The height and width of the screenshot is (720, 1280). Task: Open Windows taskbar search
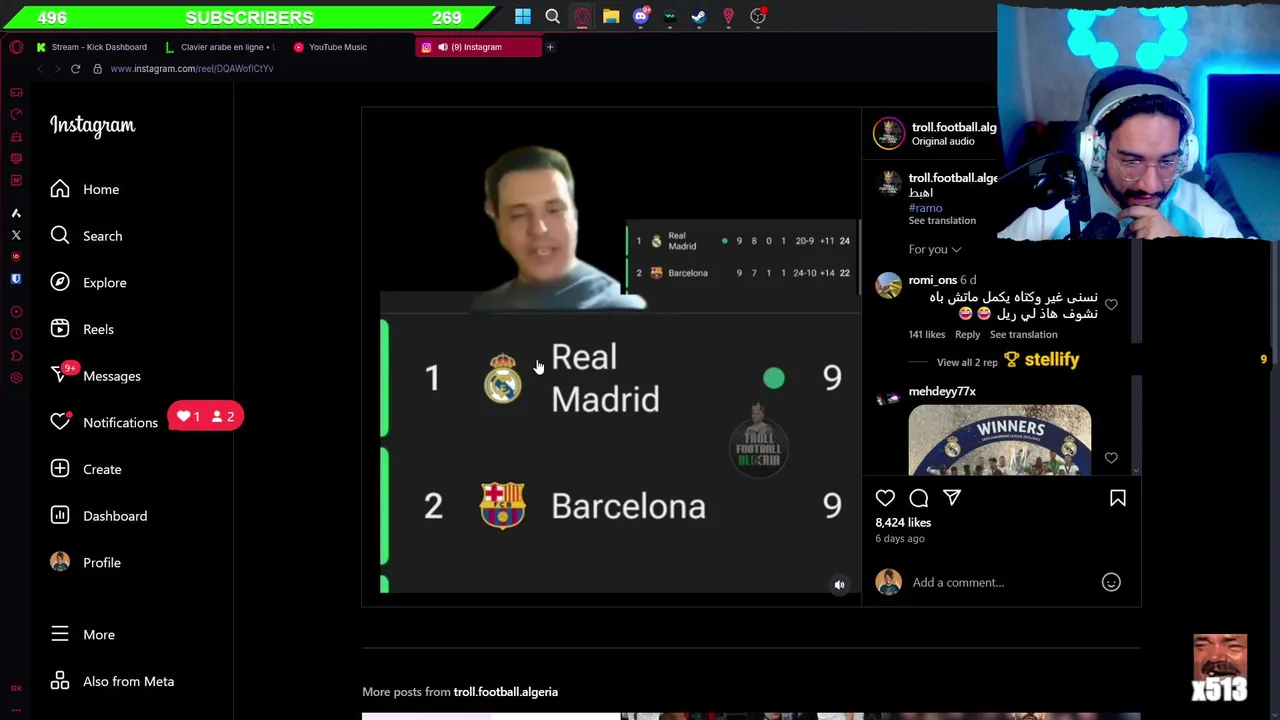tap(552, 16)
